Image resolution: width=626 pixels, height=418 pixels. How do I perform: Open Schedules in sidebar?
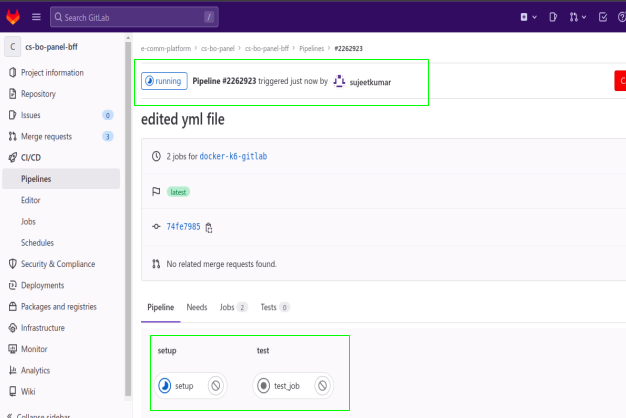38,243
